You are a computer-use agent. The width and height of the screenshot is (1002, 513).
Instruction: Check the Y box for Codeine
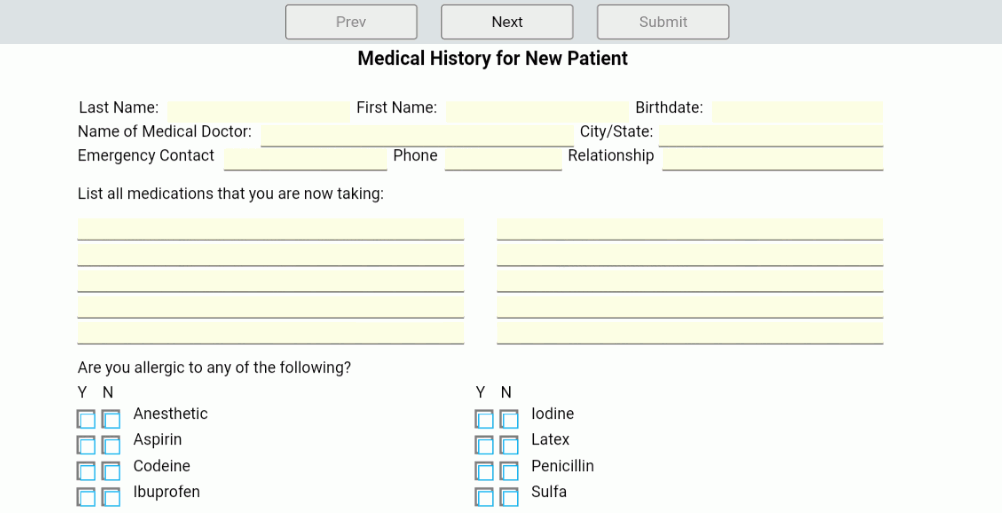point(86,471)
